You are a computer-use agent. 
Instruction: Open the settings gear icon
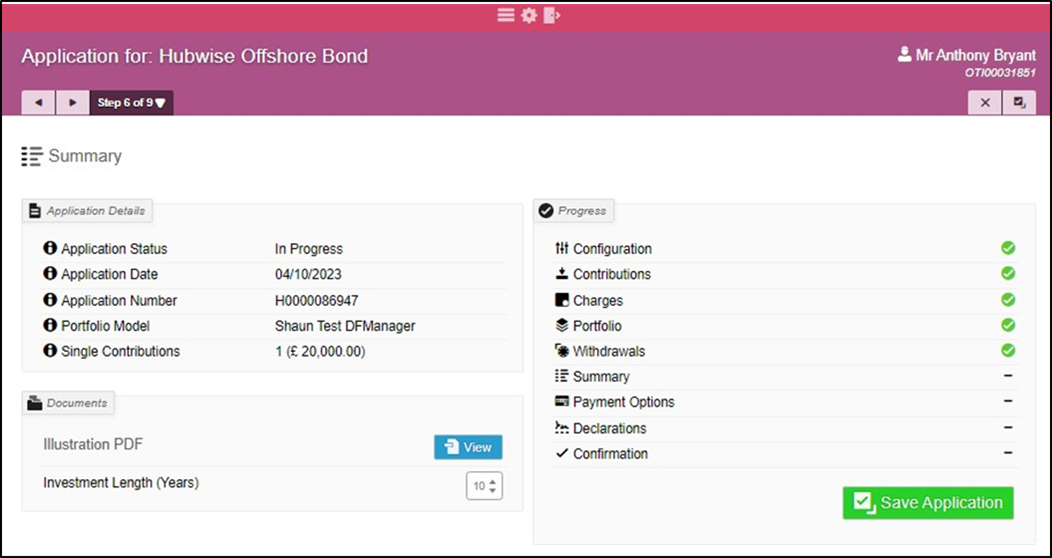(529, 15)
